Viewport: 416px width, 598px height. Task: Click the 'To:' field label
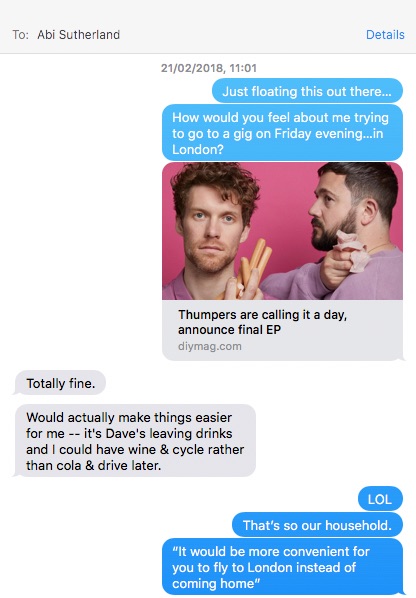coord(21,35)
